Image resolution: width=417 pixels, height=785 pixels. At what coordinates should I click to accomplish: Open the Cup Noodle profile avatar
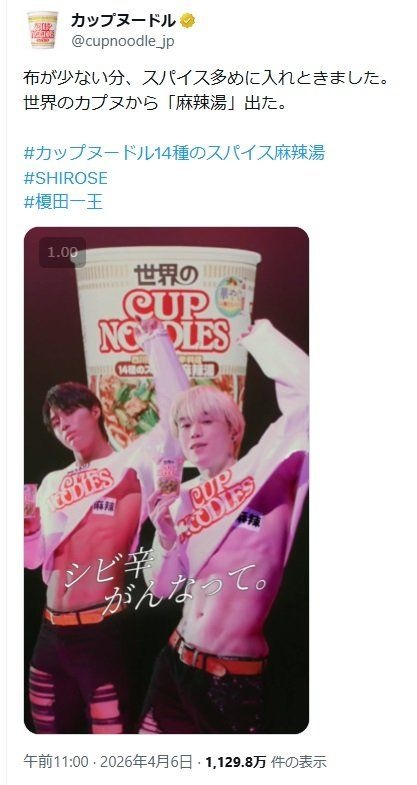[43, 30]
